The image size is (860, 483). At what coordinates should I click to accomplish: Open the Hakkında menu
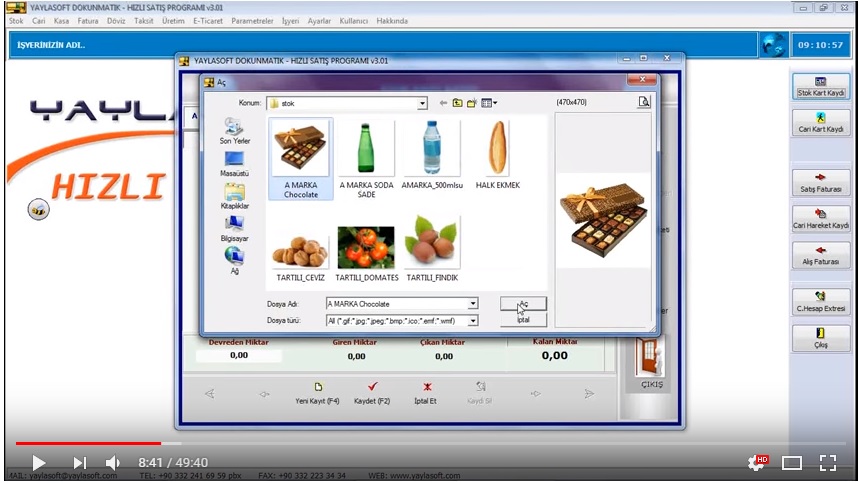(x=392, y=21)
